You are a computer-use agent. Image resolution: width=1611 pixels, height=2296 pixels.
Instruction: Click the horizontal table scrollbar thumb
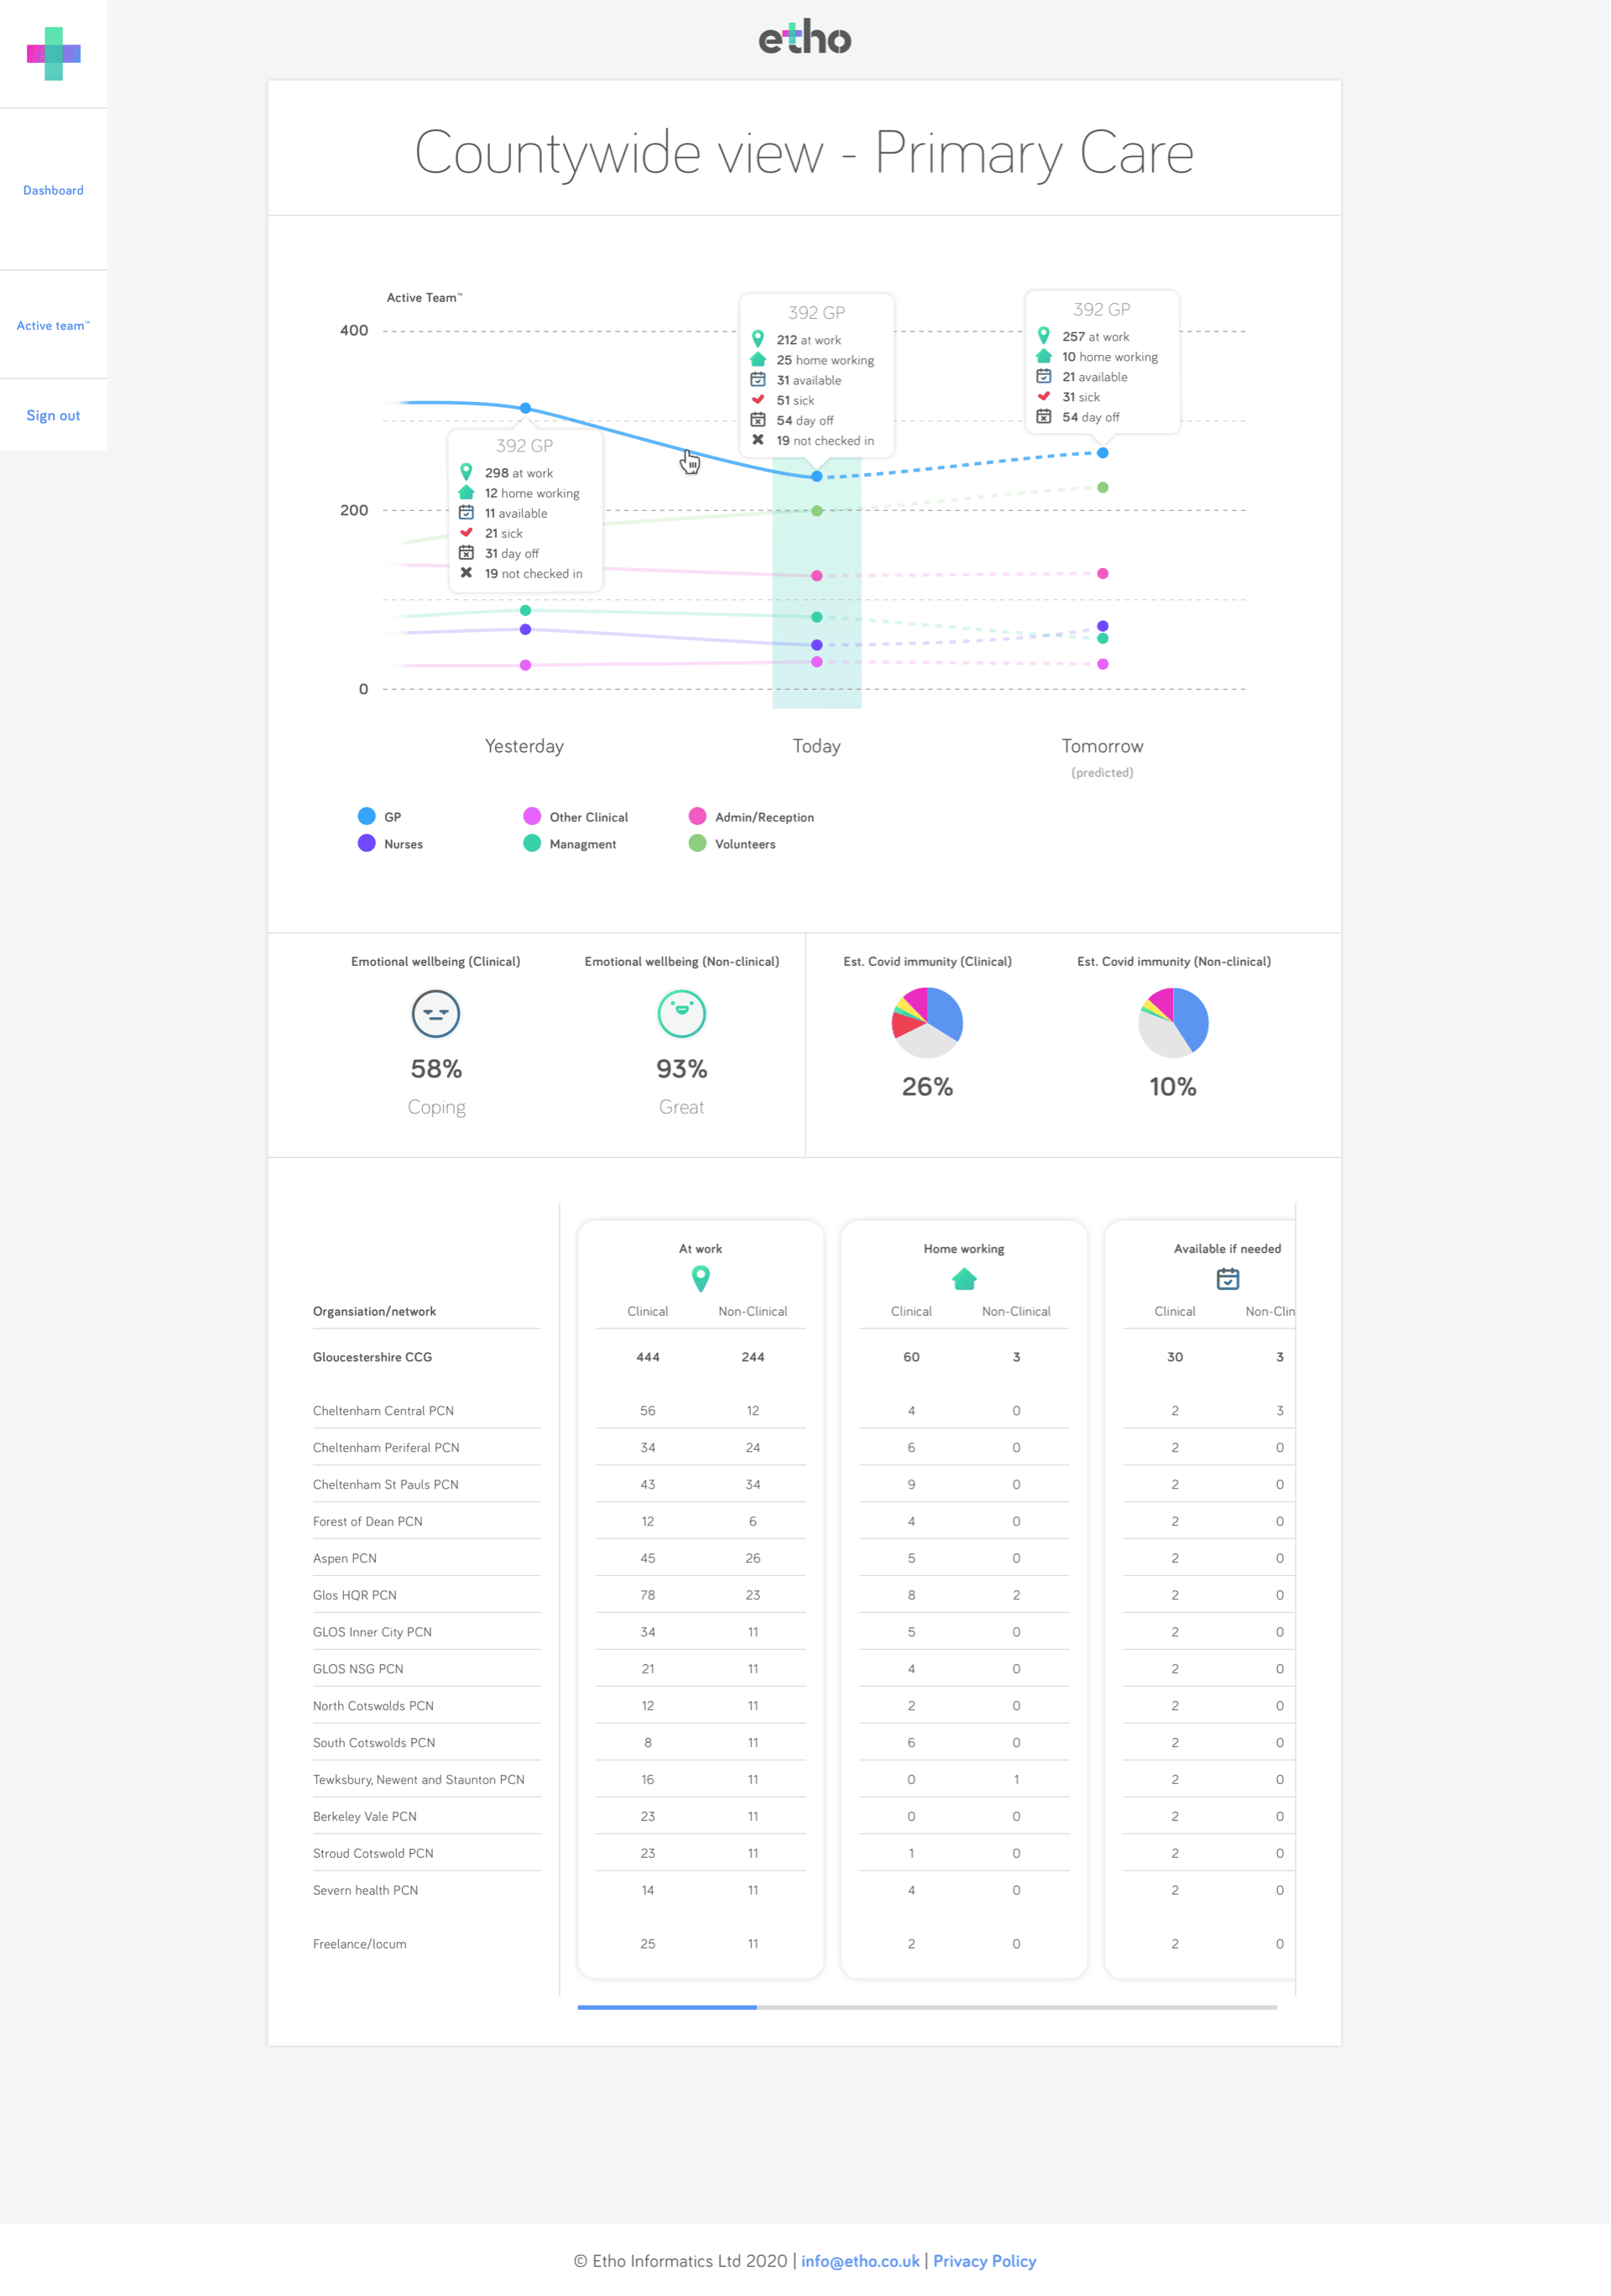pos(667,2007)
